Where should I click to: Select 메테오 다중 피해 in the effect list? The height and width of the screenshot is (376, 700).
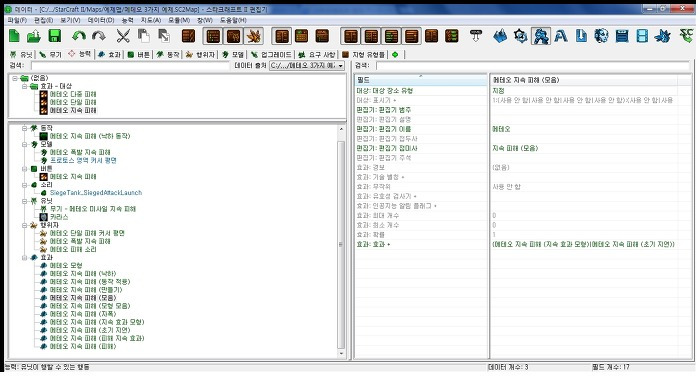tap(73, 94)
